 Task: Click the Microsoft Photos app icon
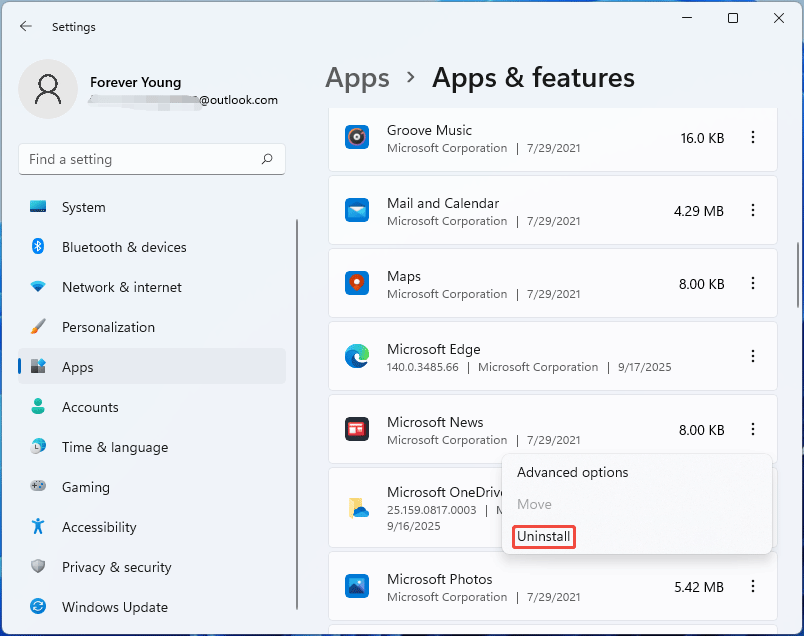pos(357,586)
